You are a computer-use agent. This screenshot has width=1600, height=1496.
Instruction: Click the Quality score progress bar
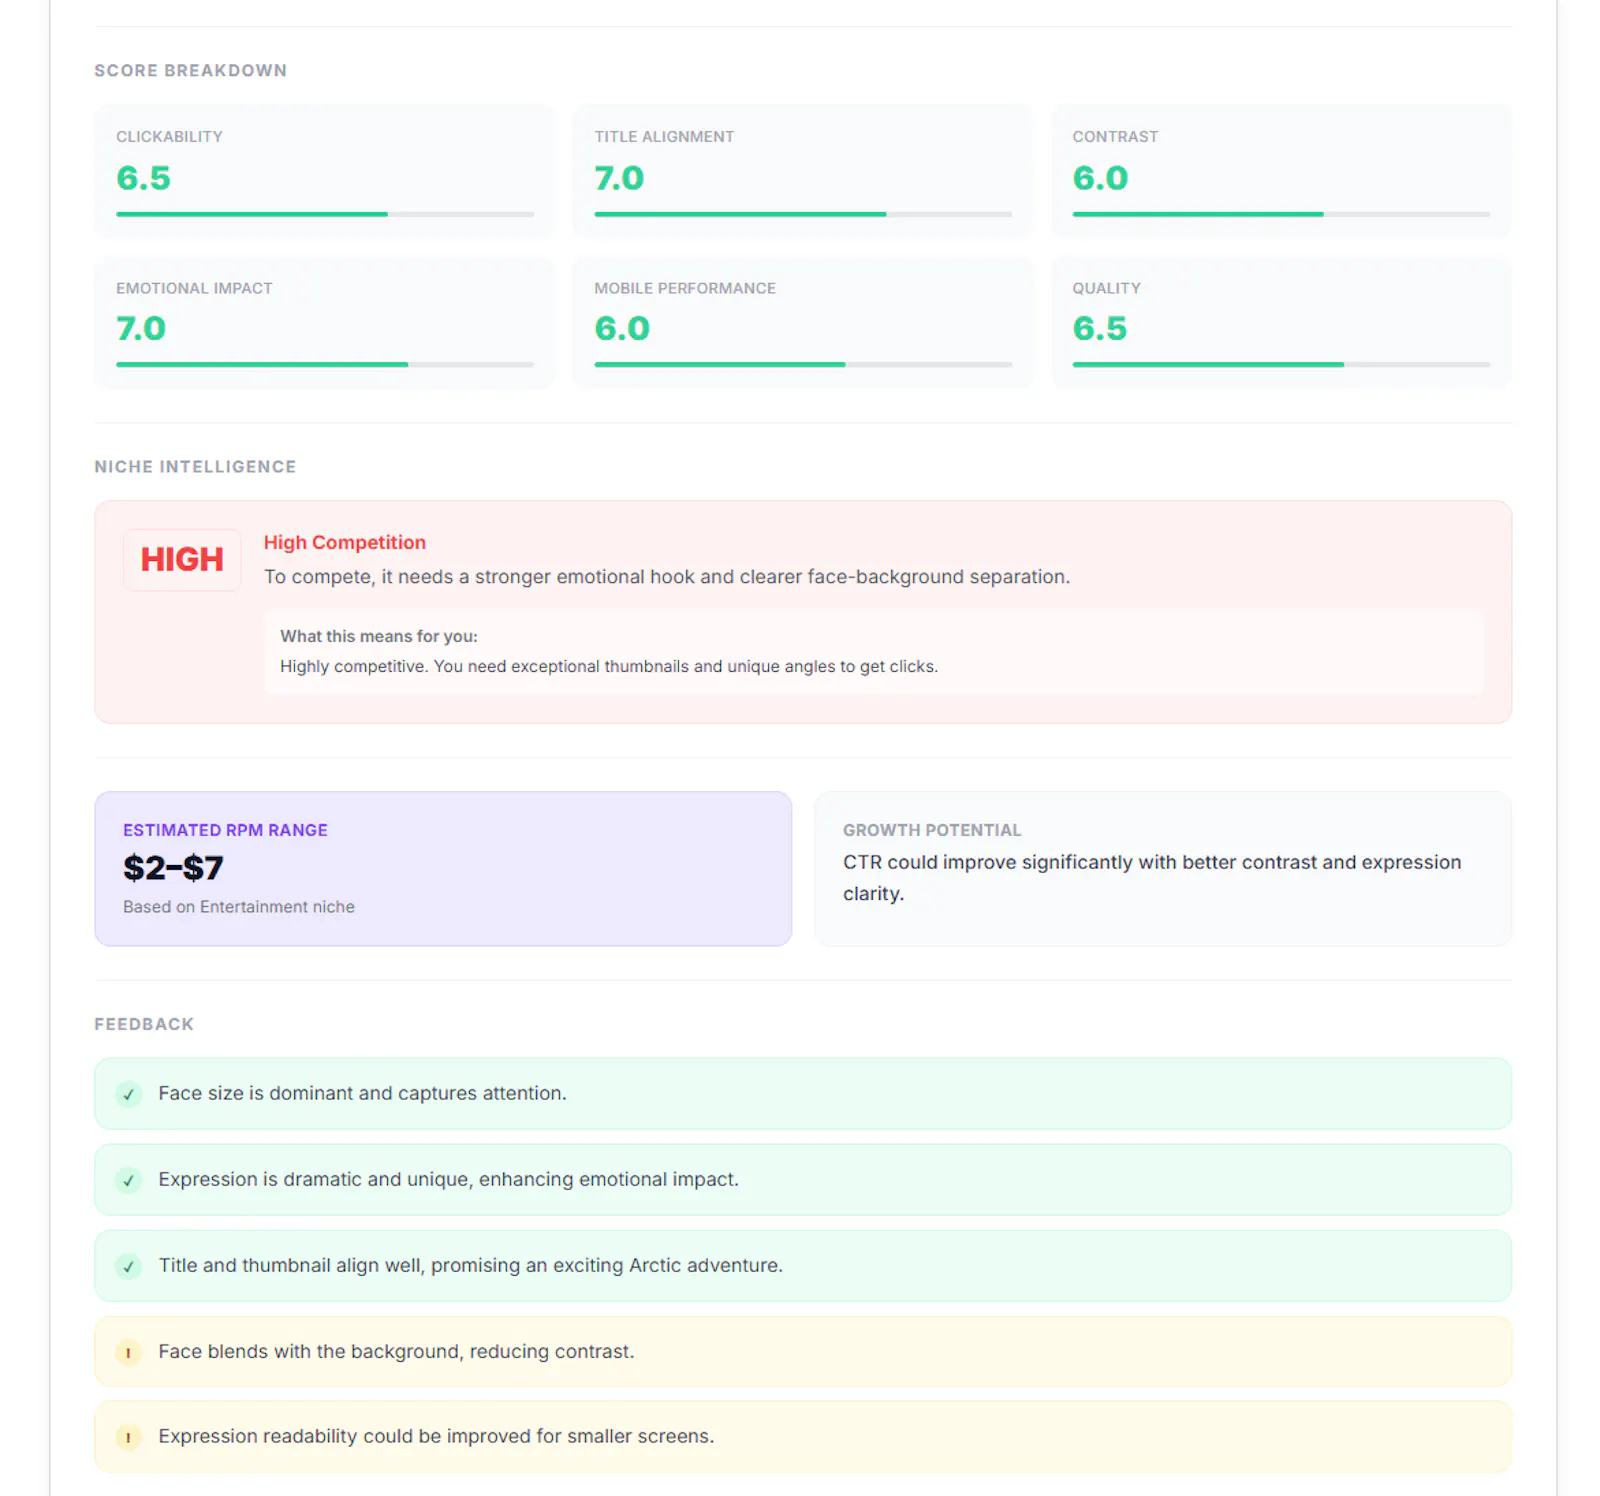[1281, 365]
